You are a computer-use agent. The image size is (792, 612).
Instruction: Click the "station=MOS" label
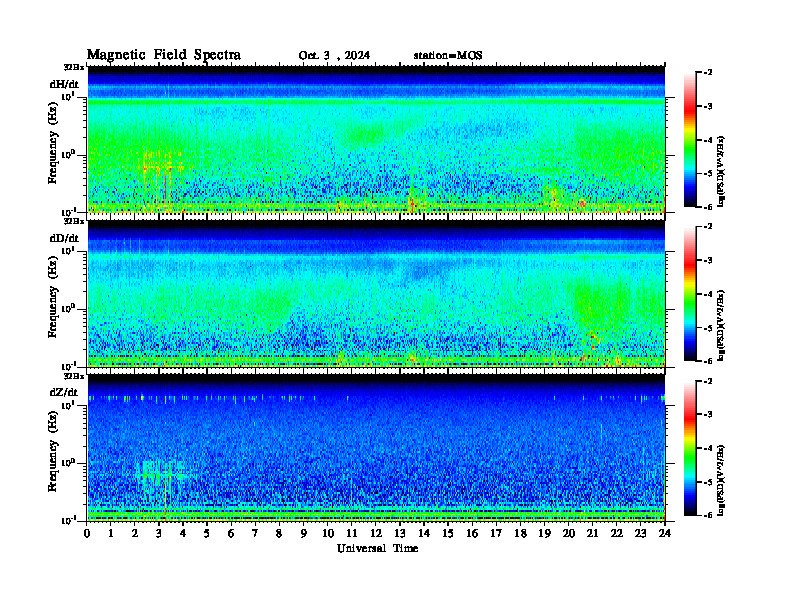pos(448,56)
